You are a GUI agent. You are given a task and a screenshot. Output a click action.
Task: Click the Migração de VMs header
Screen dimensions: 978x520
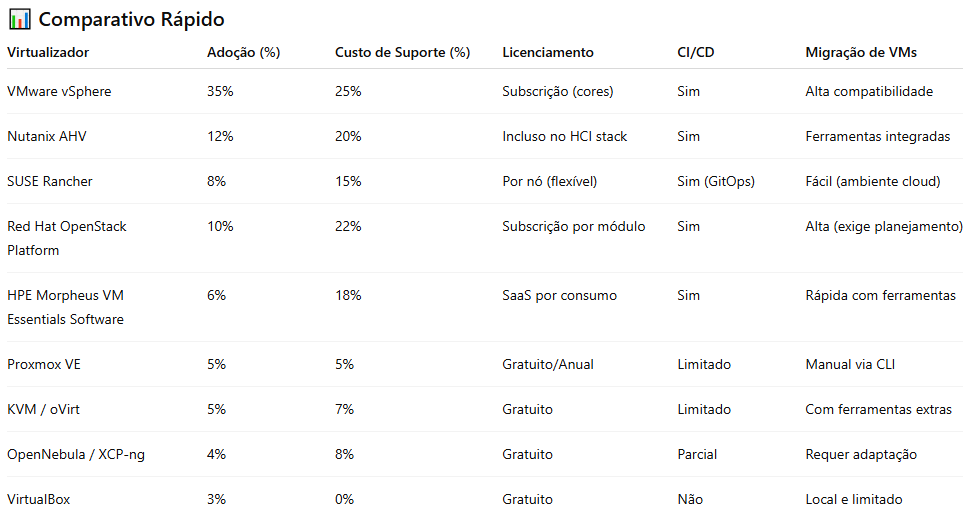(x=861, y=52)
